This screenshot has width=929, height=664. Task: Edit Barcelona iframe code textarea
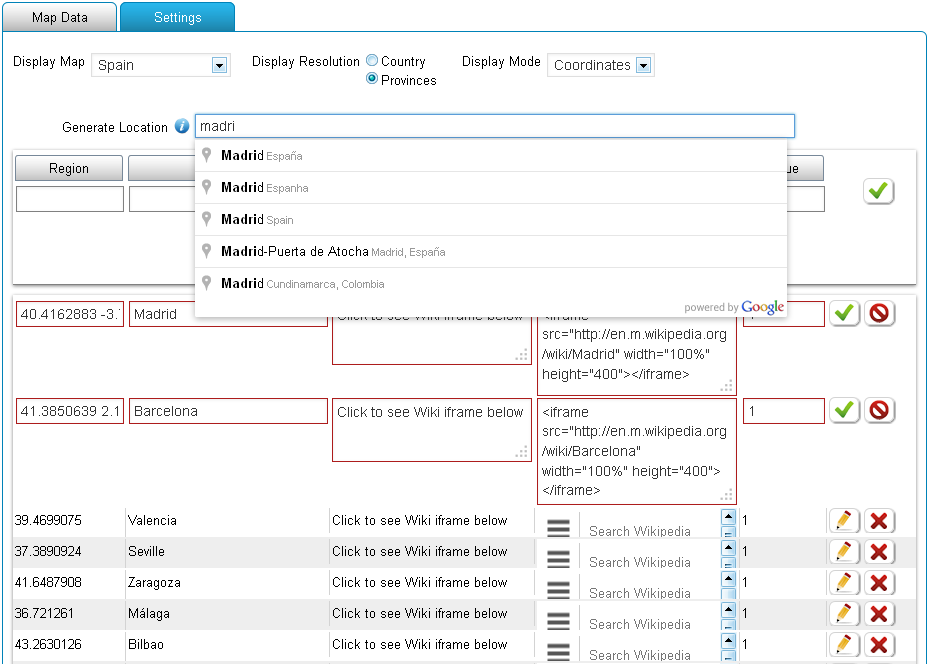tap(636, 451)
